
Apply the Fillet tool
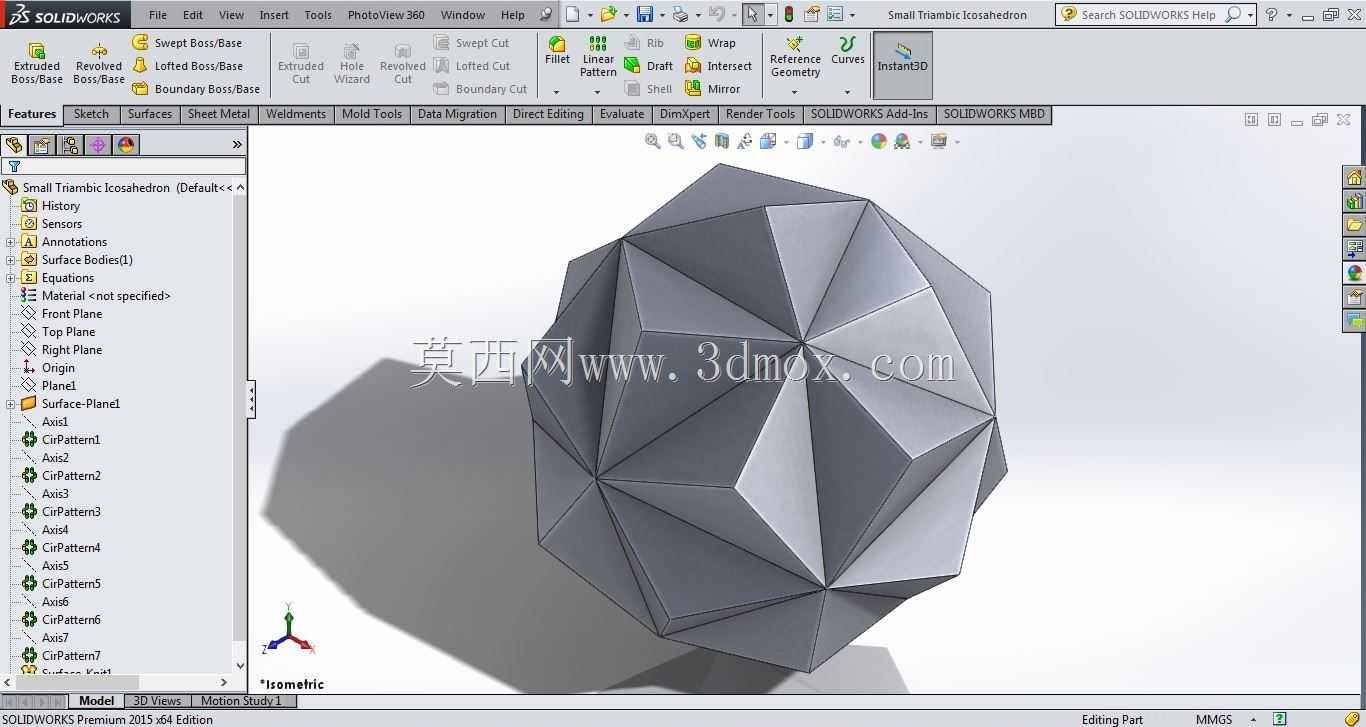[x=557, y=50]
